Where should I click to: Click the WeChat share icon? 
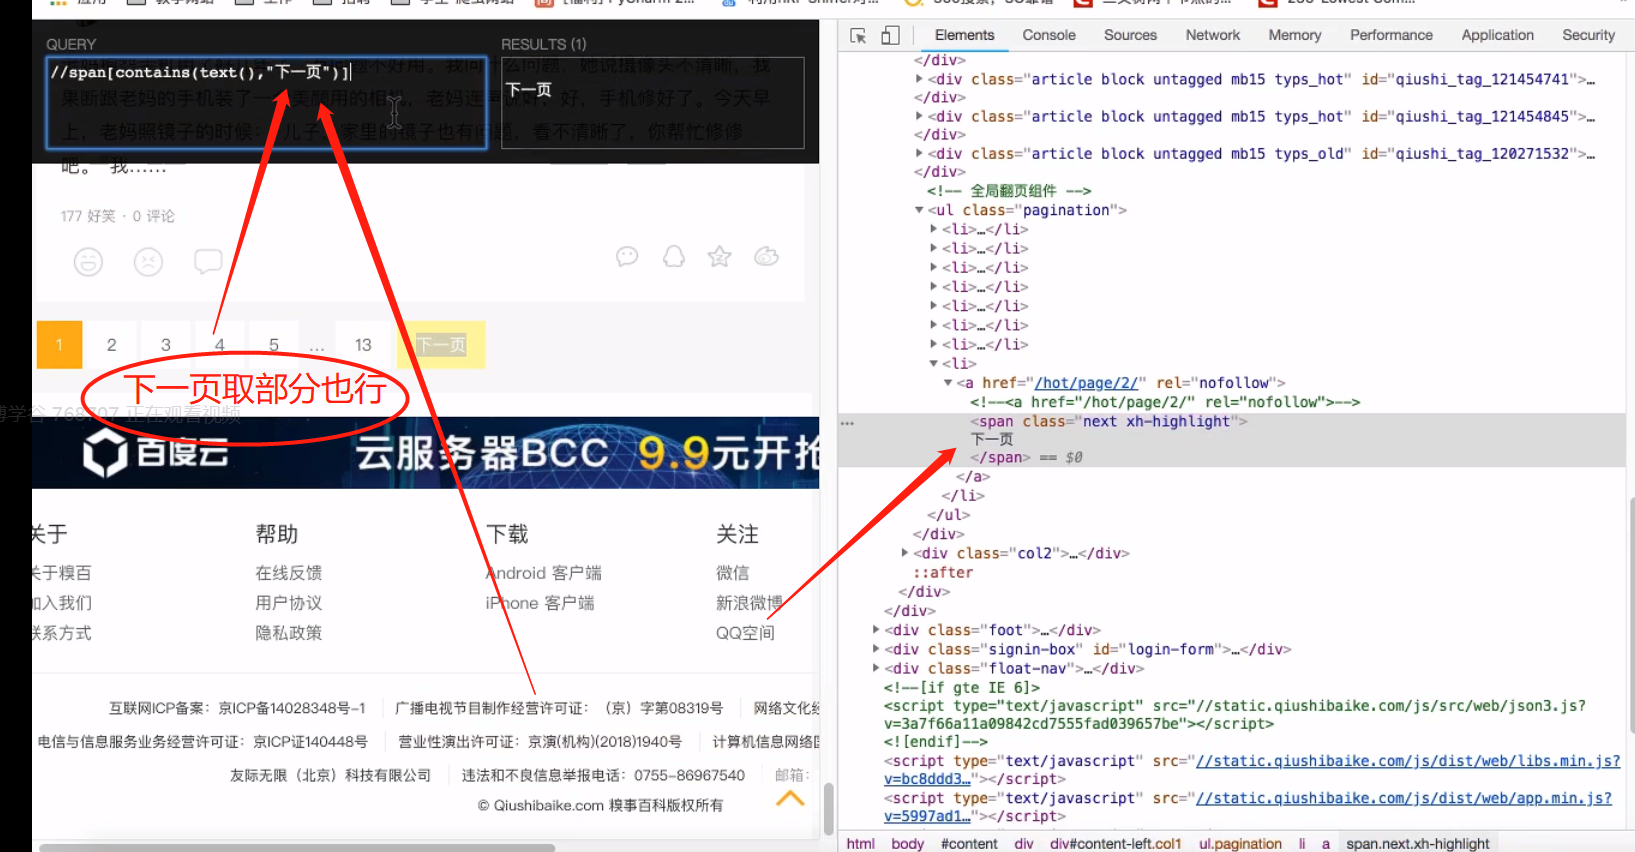tap(627, 257)
